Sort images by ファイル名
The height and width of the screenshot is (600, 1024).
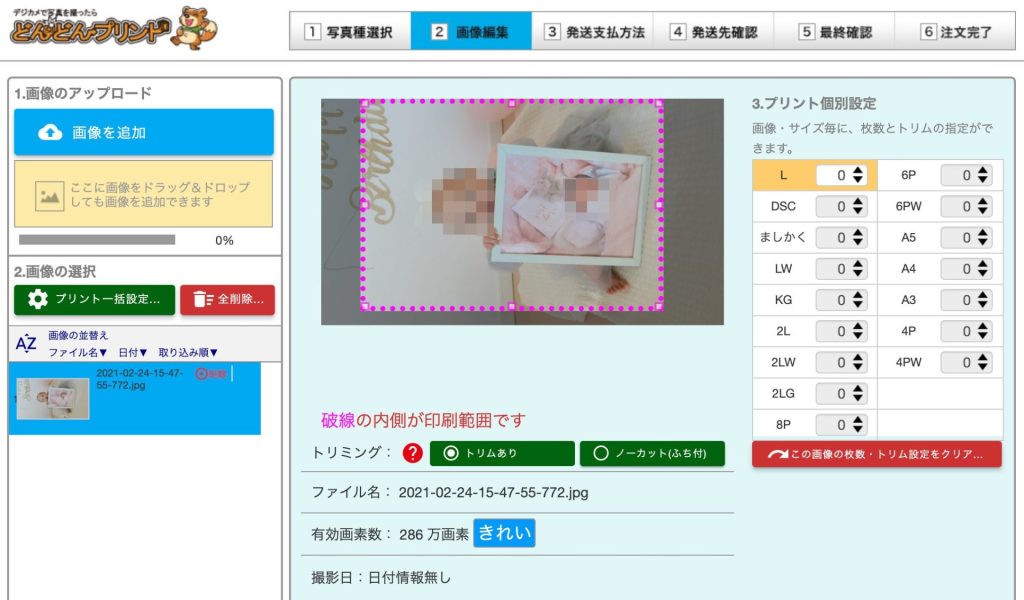(x=78, y=353)
